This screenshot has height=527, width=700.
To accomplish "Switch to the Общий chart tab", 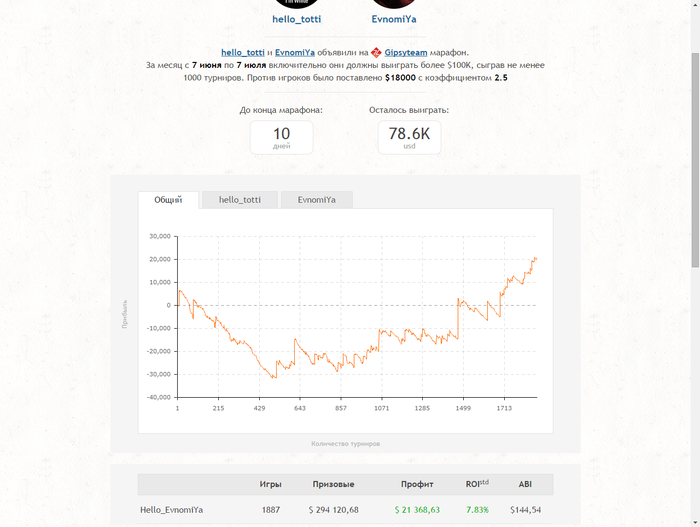I will coord(168,200).
